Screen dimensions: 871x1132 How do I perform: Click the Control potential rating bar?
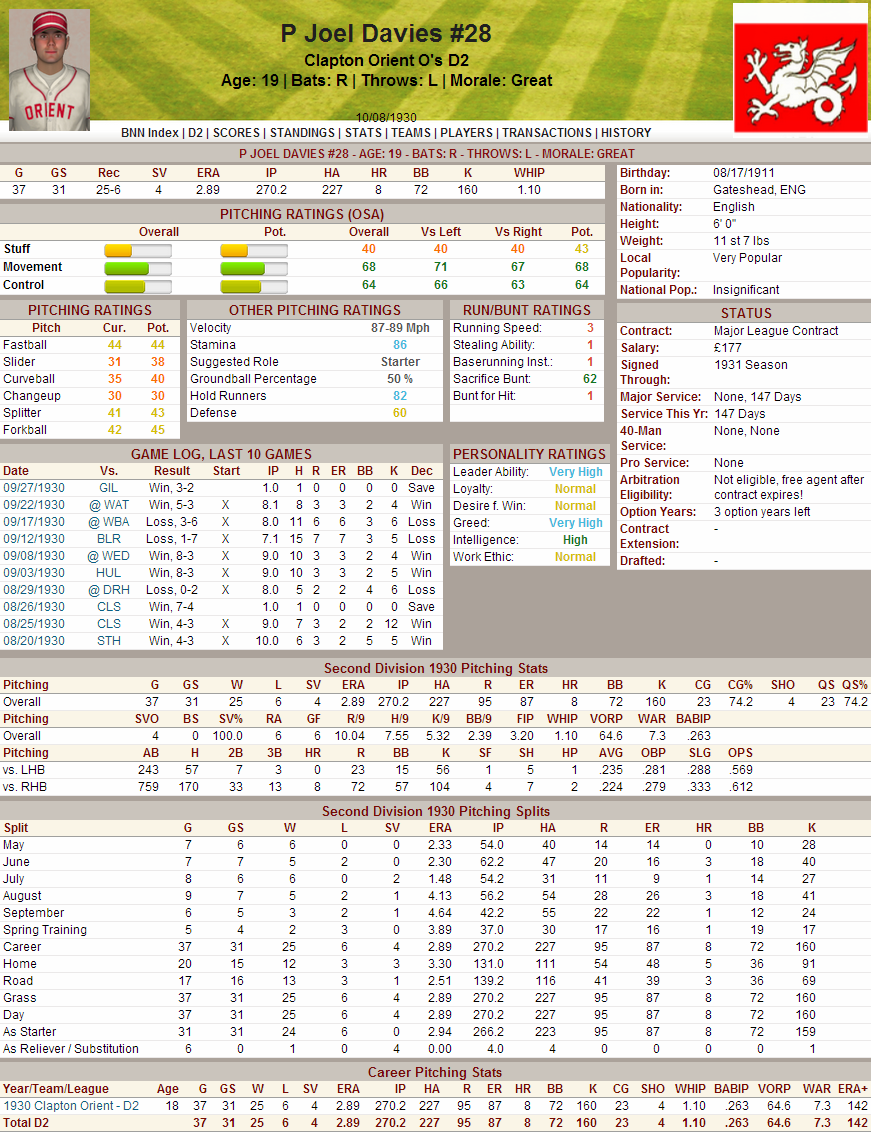(254, 287)
